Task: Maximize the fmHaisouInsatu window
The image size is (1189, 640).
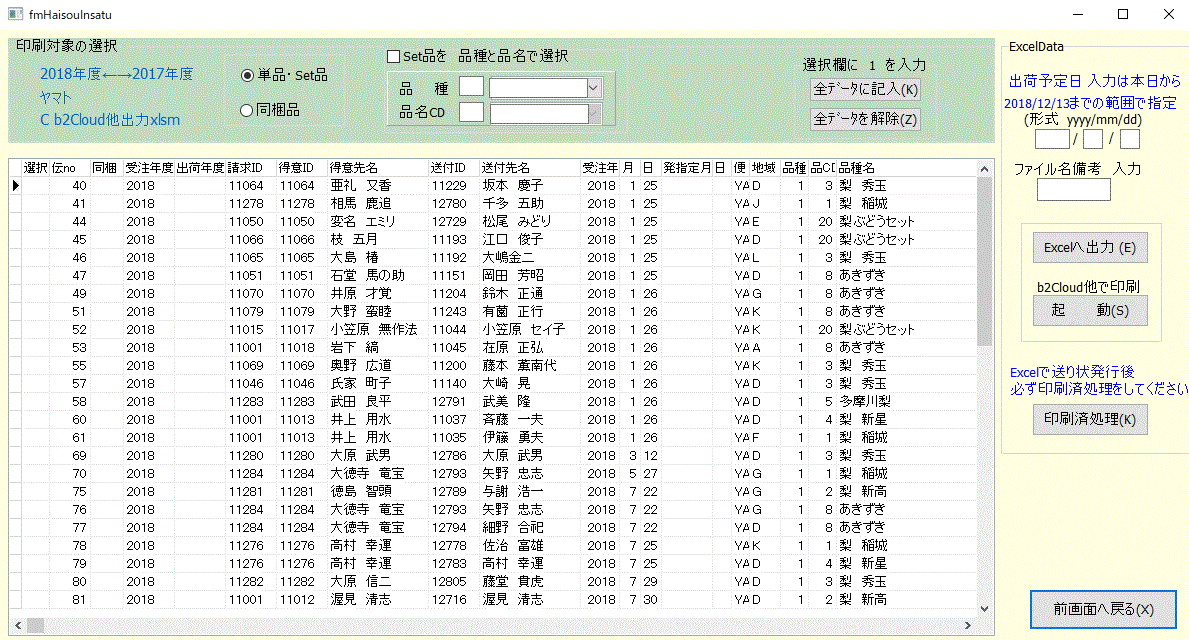Action: pos(1123,14)
